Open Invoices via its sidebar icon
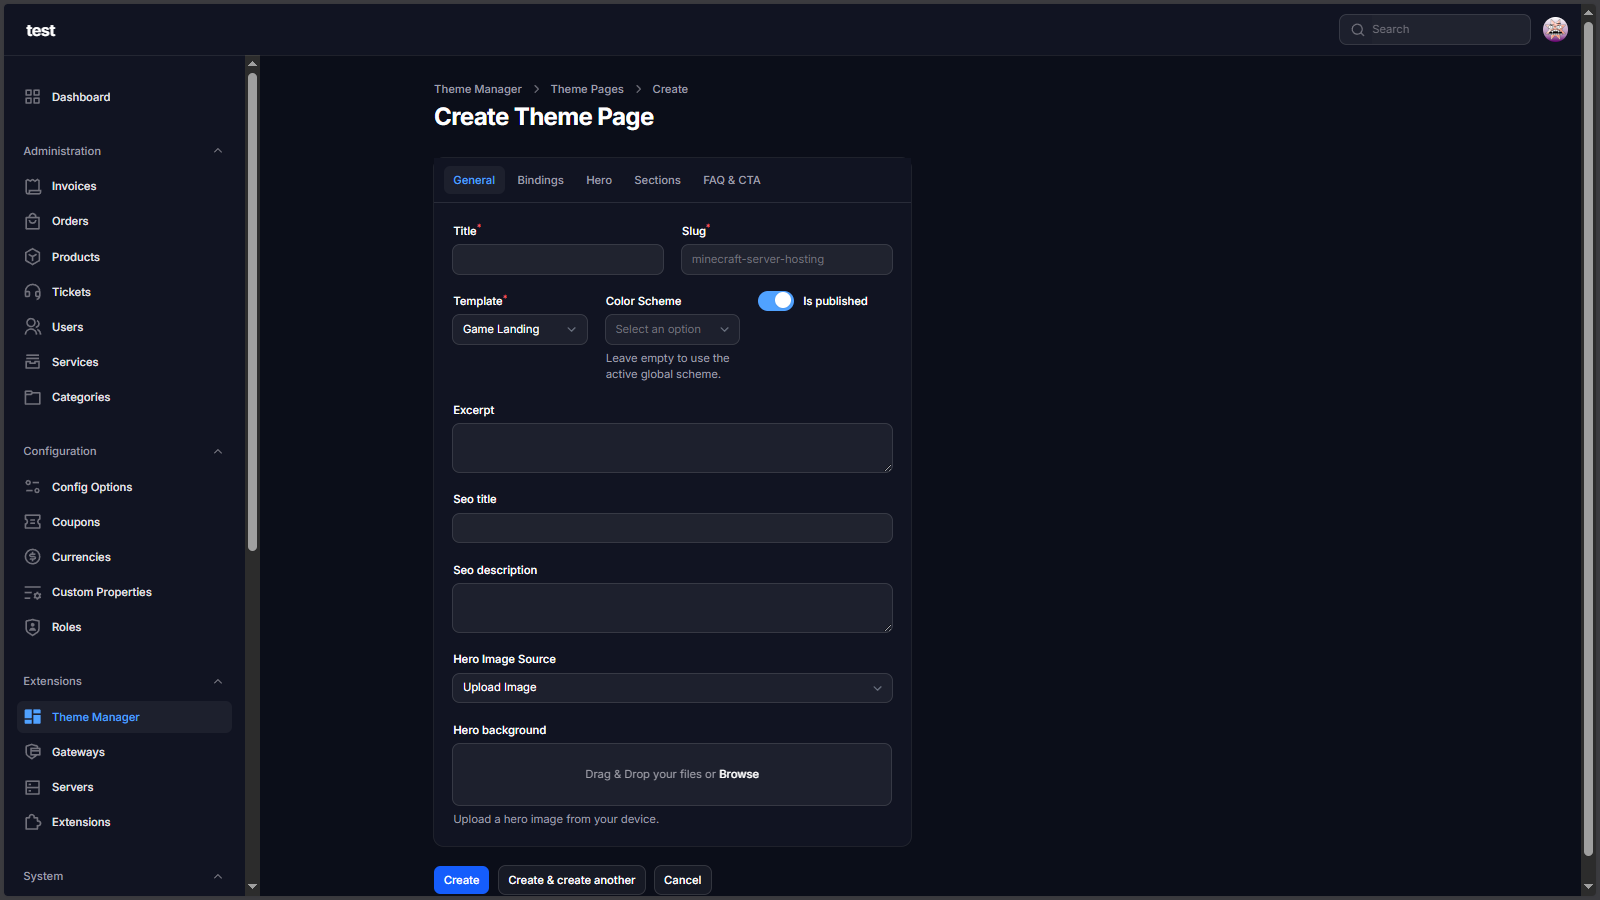 click(32, 187)
